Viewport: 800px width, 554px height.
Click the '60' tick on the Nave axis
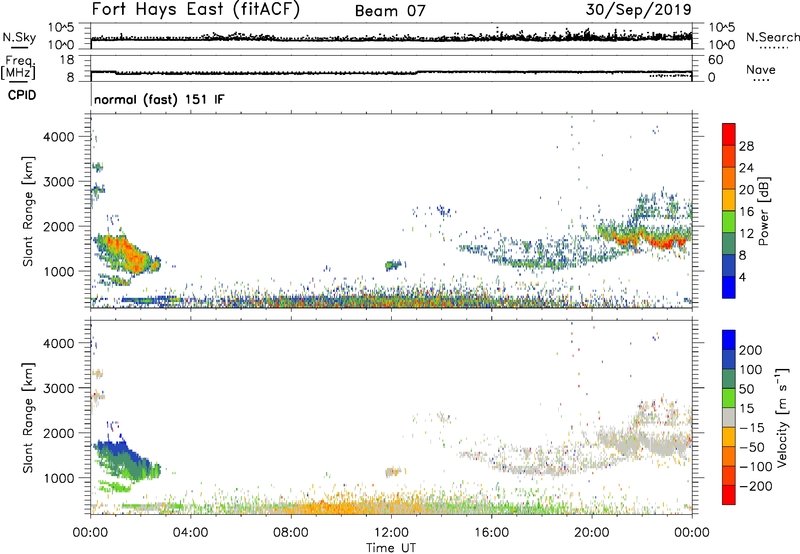pyautogui.click(x=715, y=60)
